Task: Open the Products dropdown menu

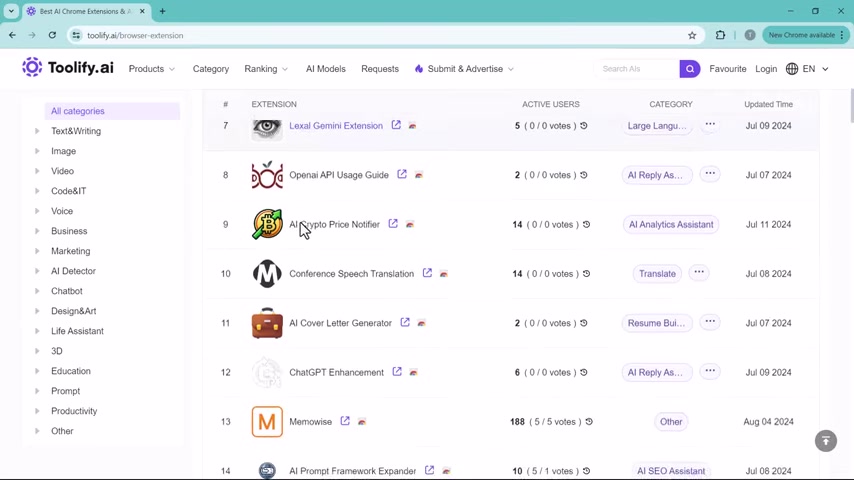Action: click(152, 69)
